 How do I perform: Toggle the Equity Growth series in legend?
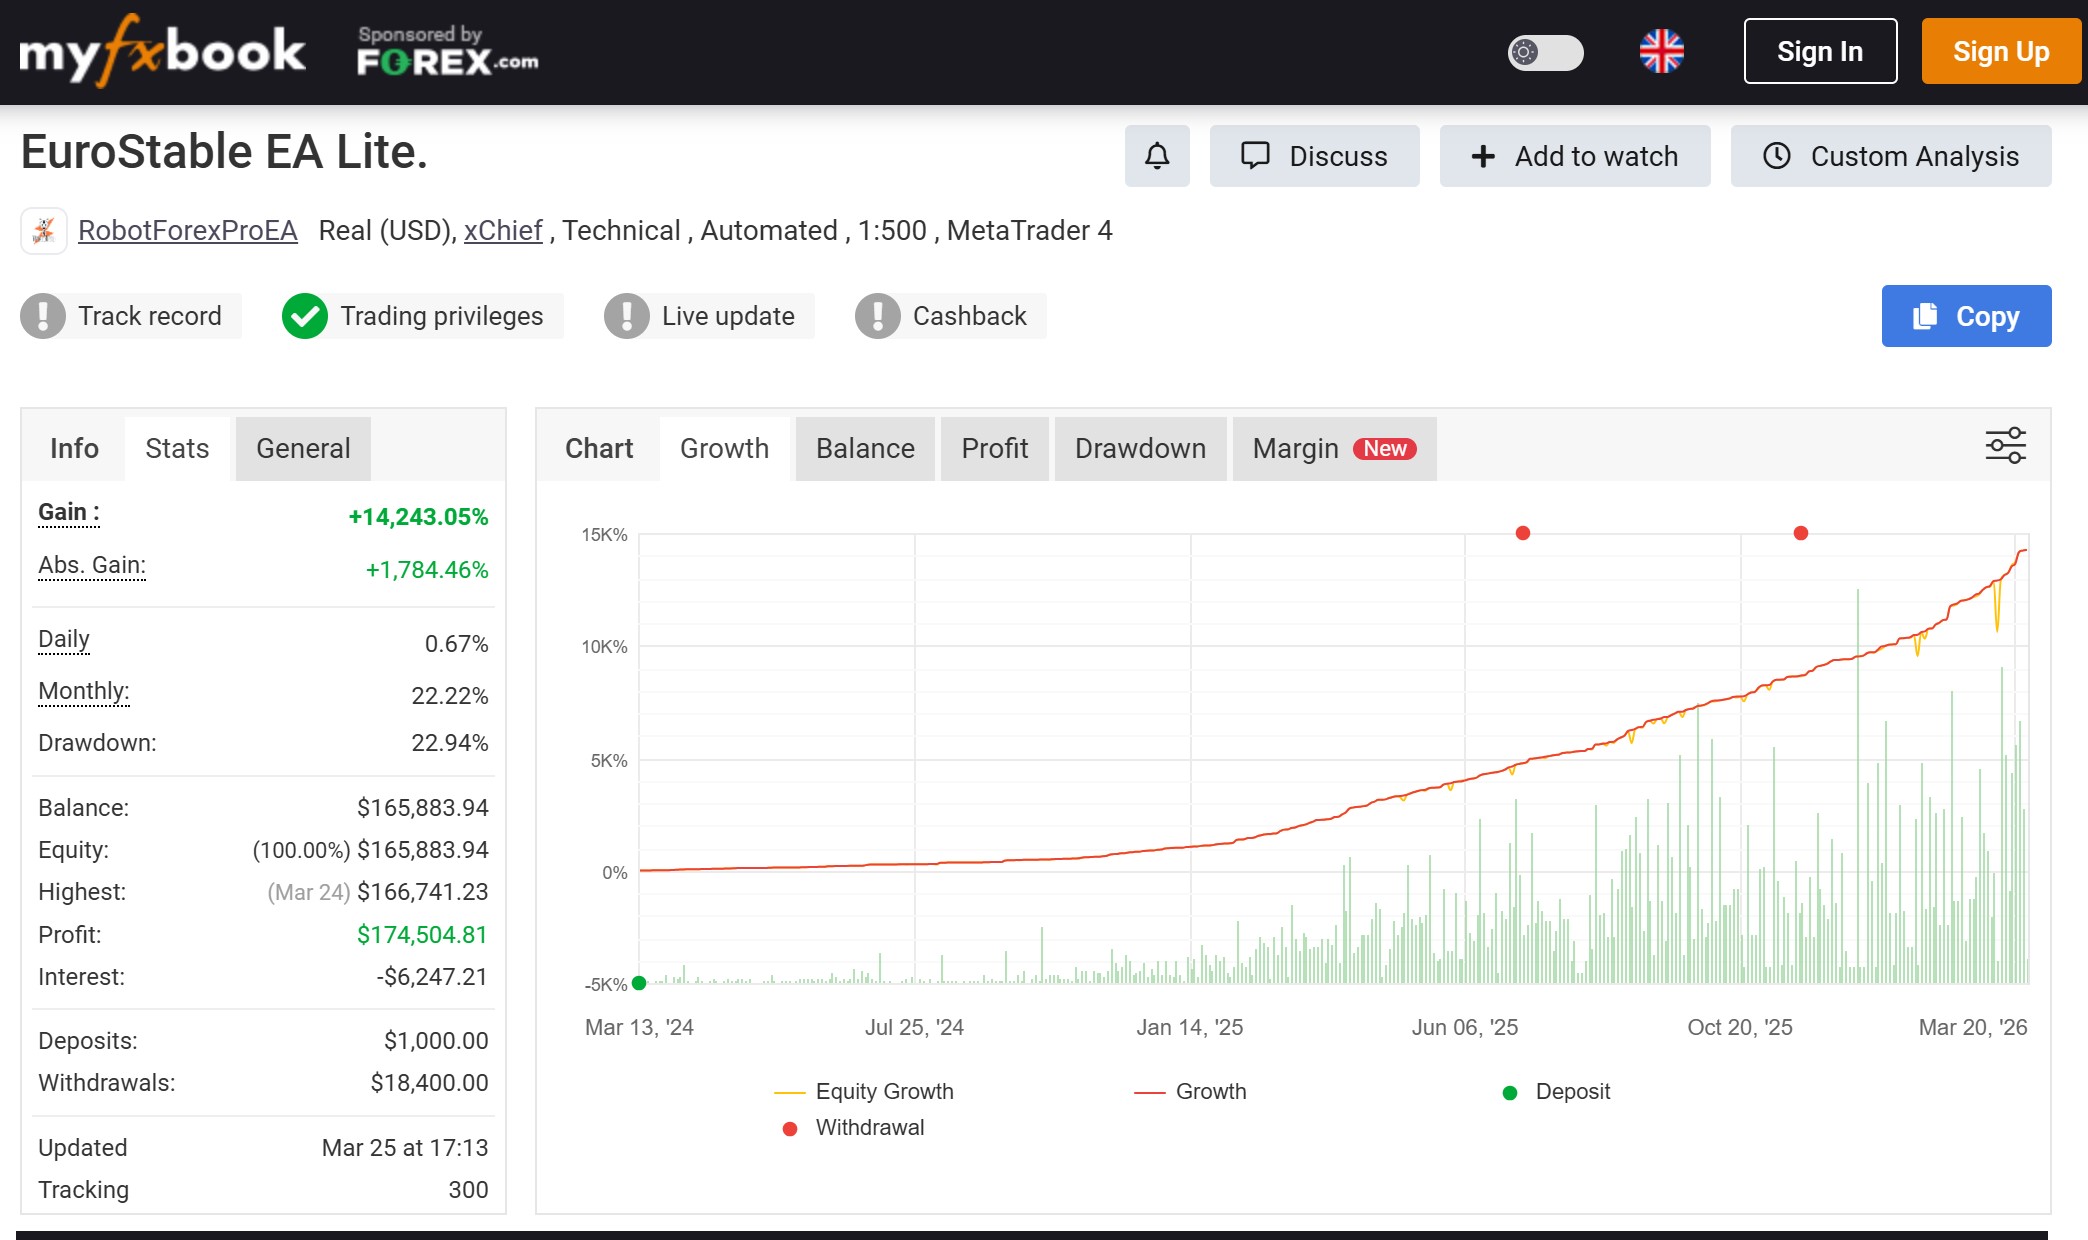click(x=884, y=1091)
